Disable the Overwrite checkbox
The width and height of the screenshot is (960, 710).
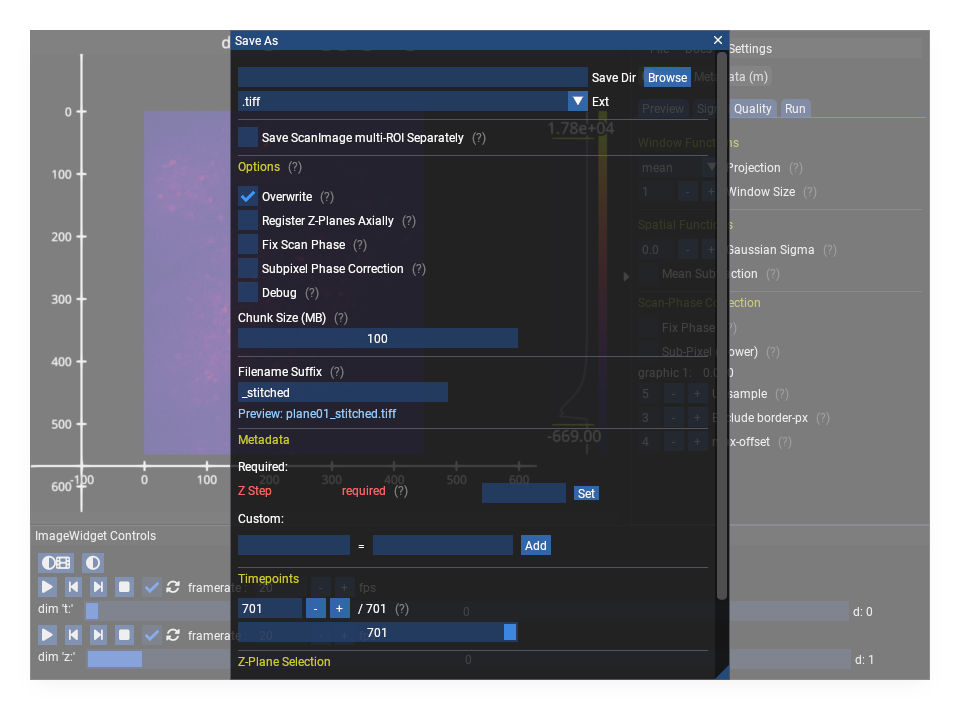(x=248, y=197)
